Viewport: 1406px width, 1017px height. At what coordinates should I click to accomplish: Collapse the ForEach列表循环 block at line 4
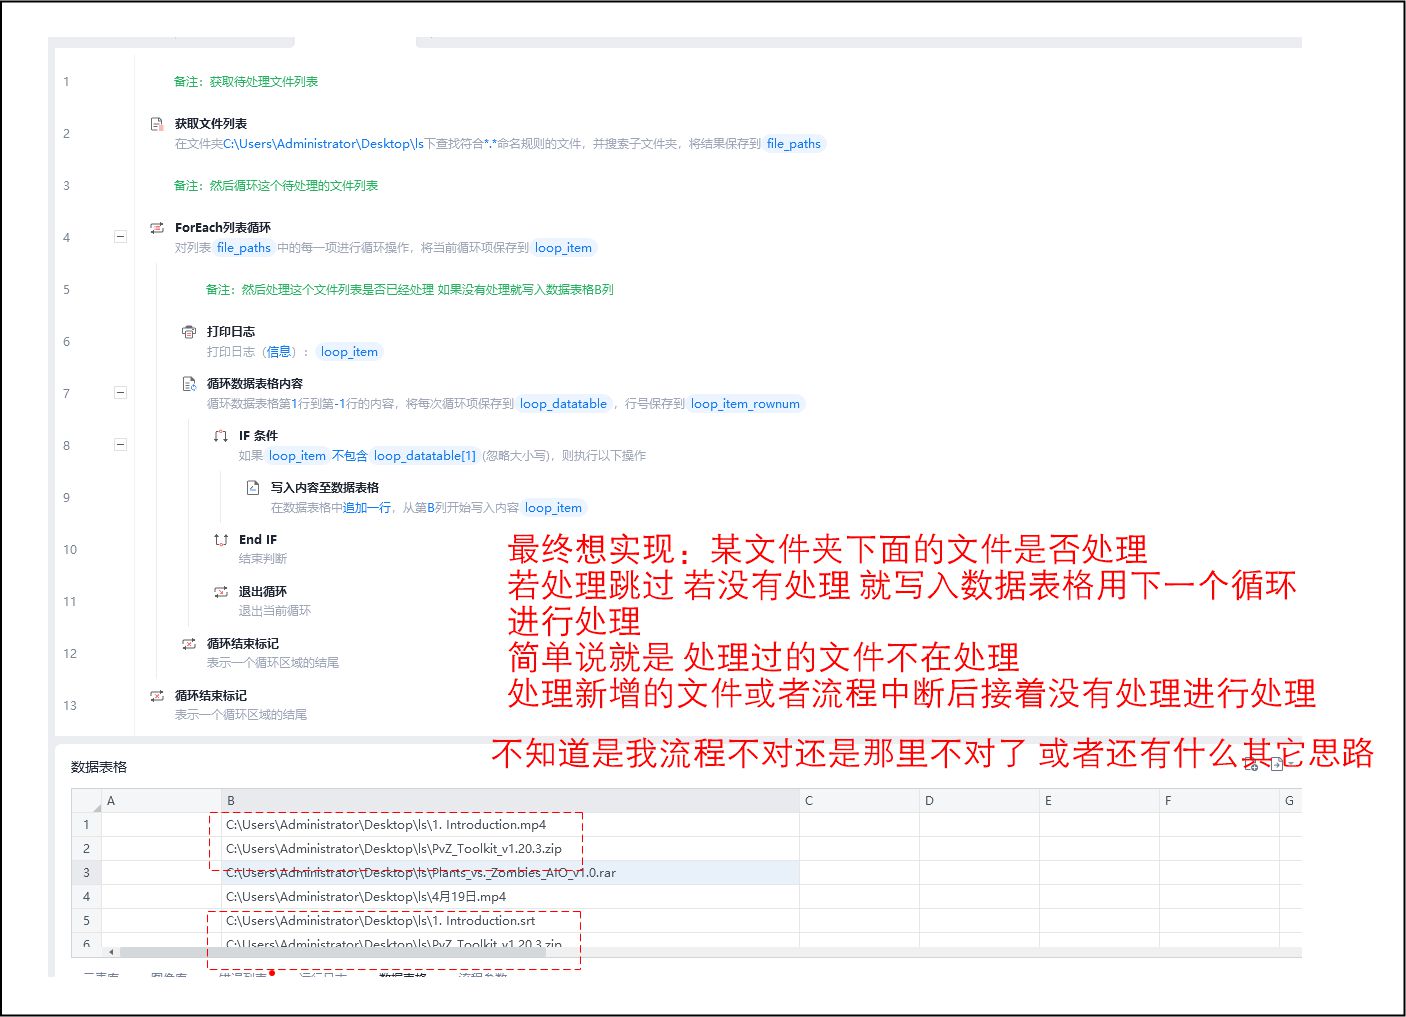(x=120, y=237)
